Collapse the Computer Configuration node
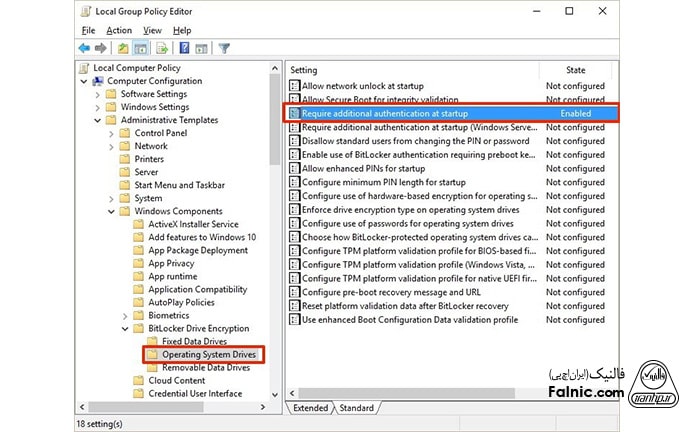694x432 pixels. pyautogui.click(x=85, y=81)
